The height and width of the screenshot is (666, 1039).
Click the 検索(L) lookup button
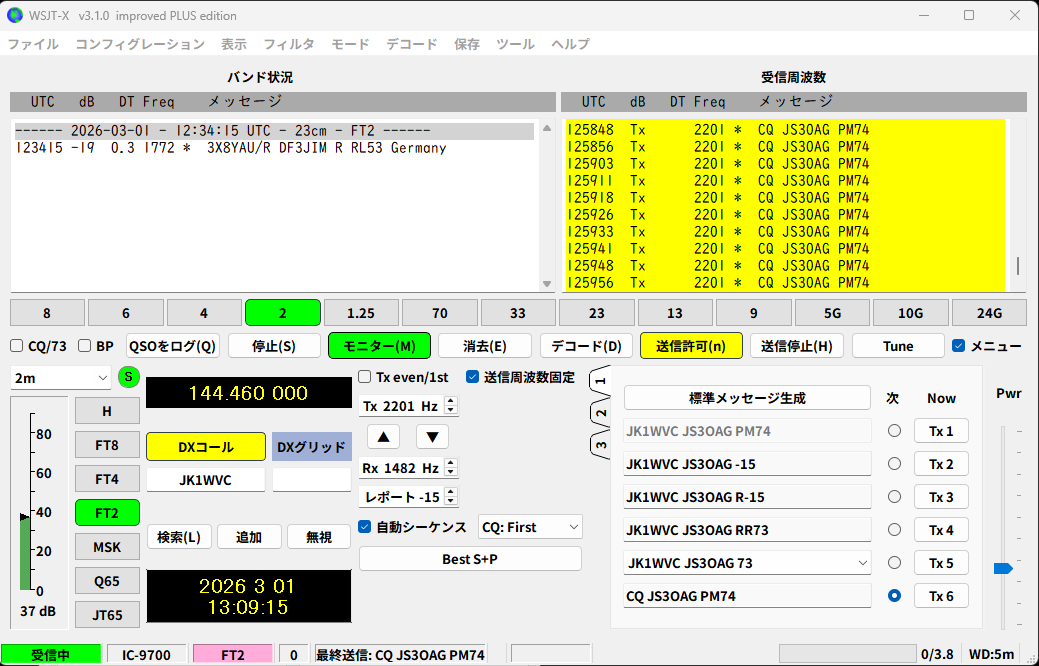[x=179, y=537]
